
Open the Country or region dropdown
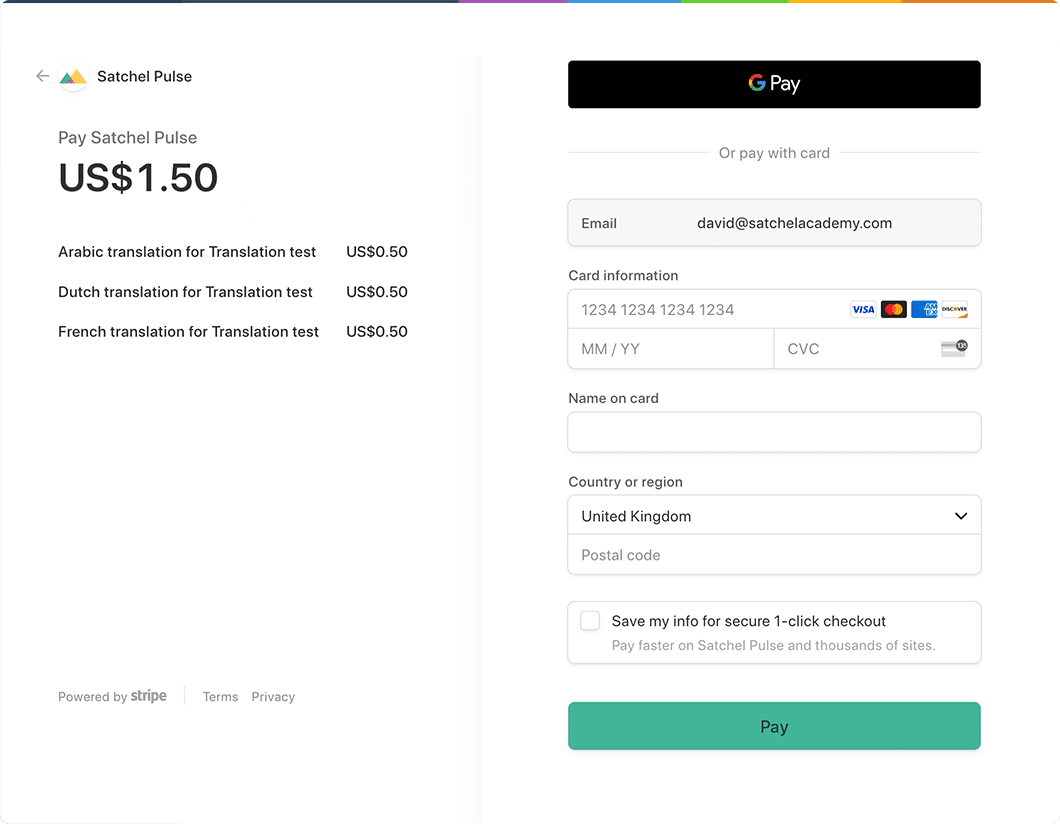[774, 516]
